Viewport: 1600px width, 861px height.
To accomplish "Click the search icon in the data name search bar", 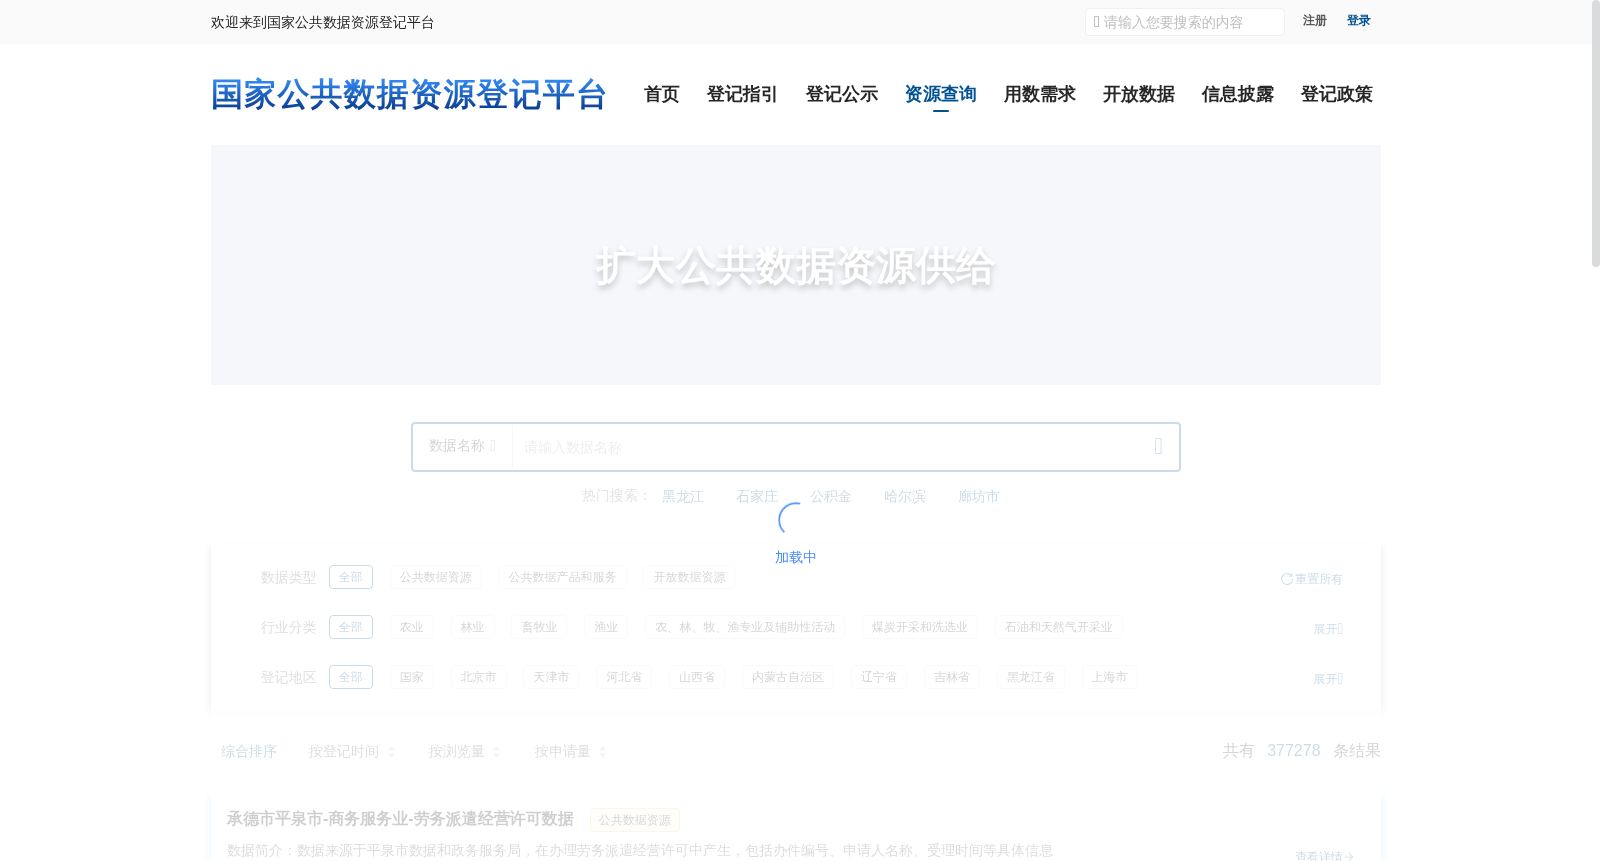I will pos(1158,446).
